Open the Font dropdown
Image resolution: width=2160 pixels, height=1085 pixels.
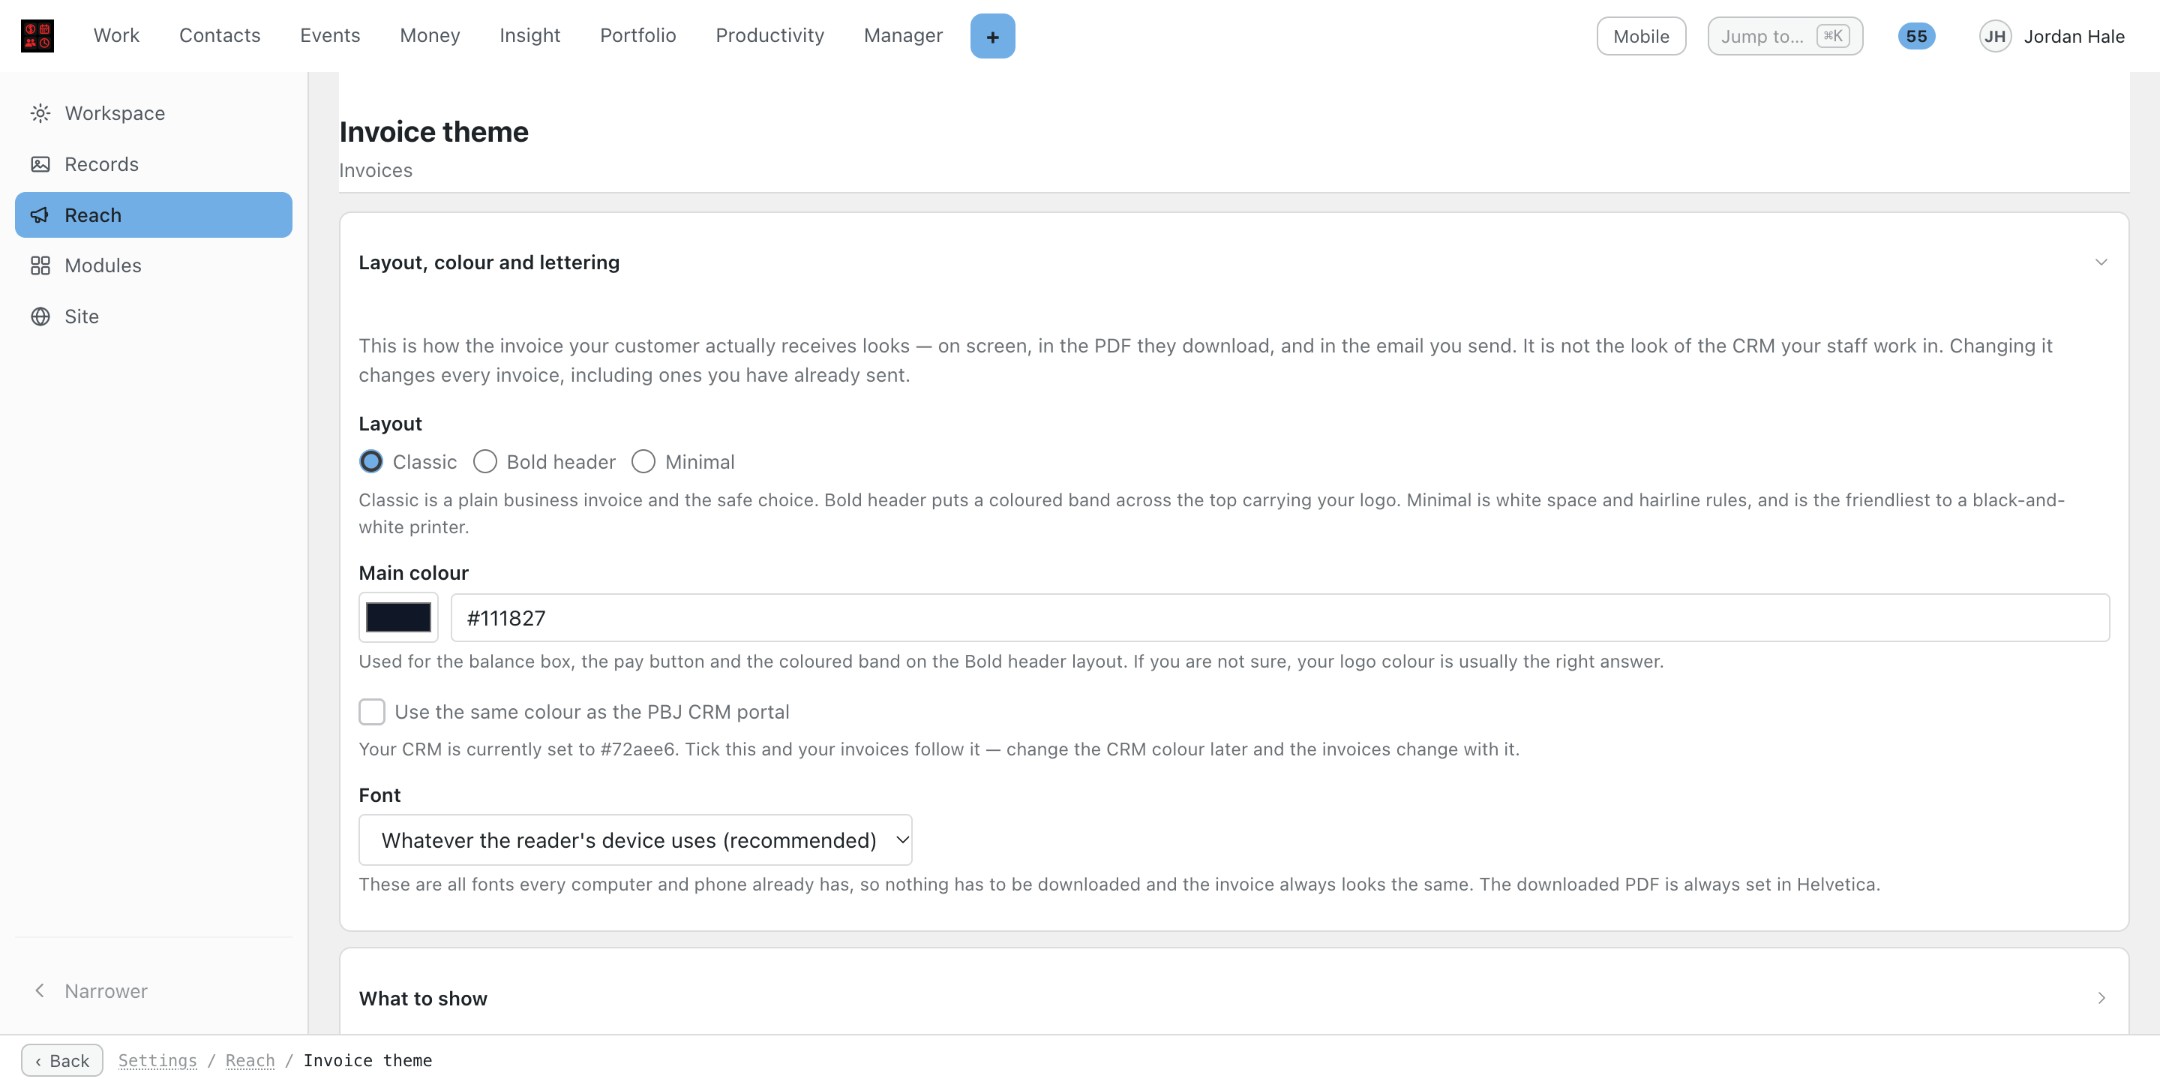[635, 840]
